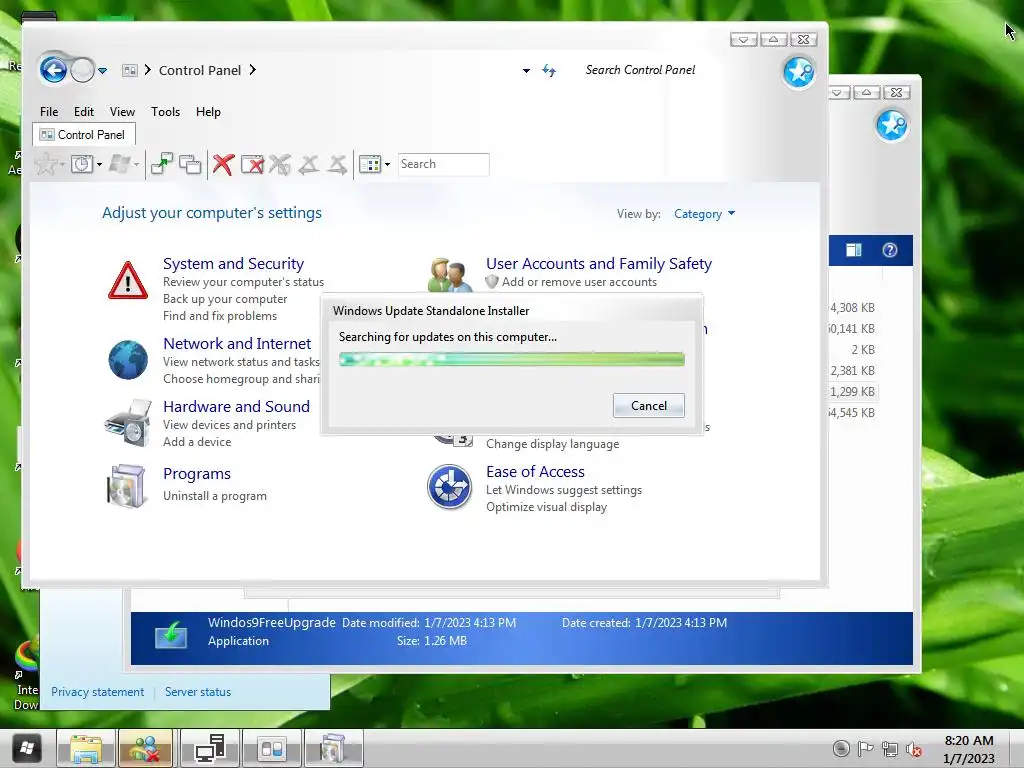
Task: Click the Hardware and Sound printer icon
Action: pos(128,423)
